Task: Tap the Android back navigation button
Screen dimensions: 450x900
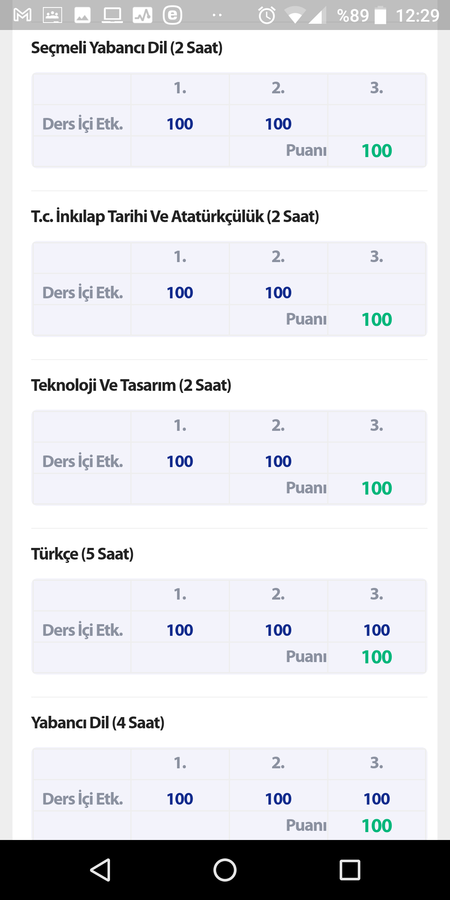Action: 100,870
